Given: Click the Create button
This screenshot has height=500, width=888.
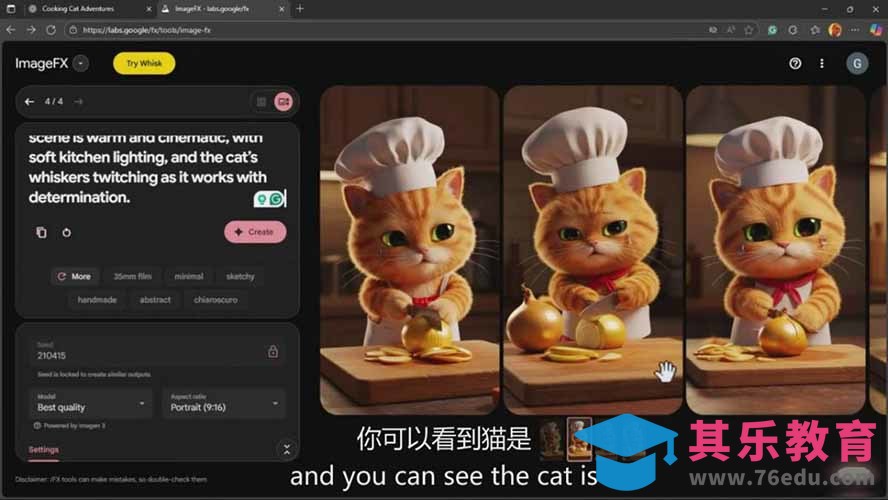Looking at the screenshot, I should tap(255, 232).
